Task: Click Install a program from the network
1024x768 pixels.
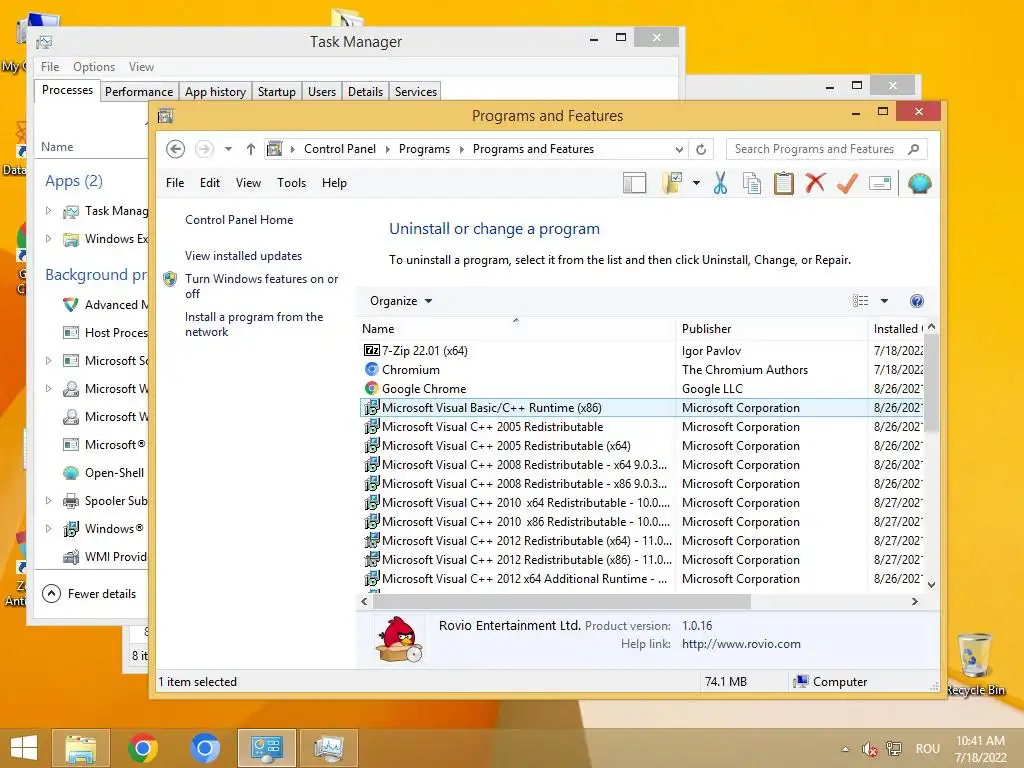Action: coord(254,324)
